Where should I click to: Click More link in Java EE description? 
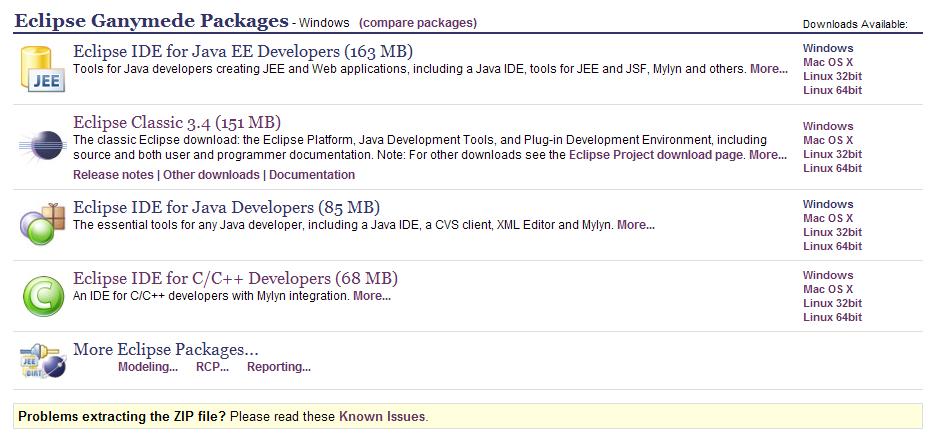click(769, 69)
